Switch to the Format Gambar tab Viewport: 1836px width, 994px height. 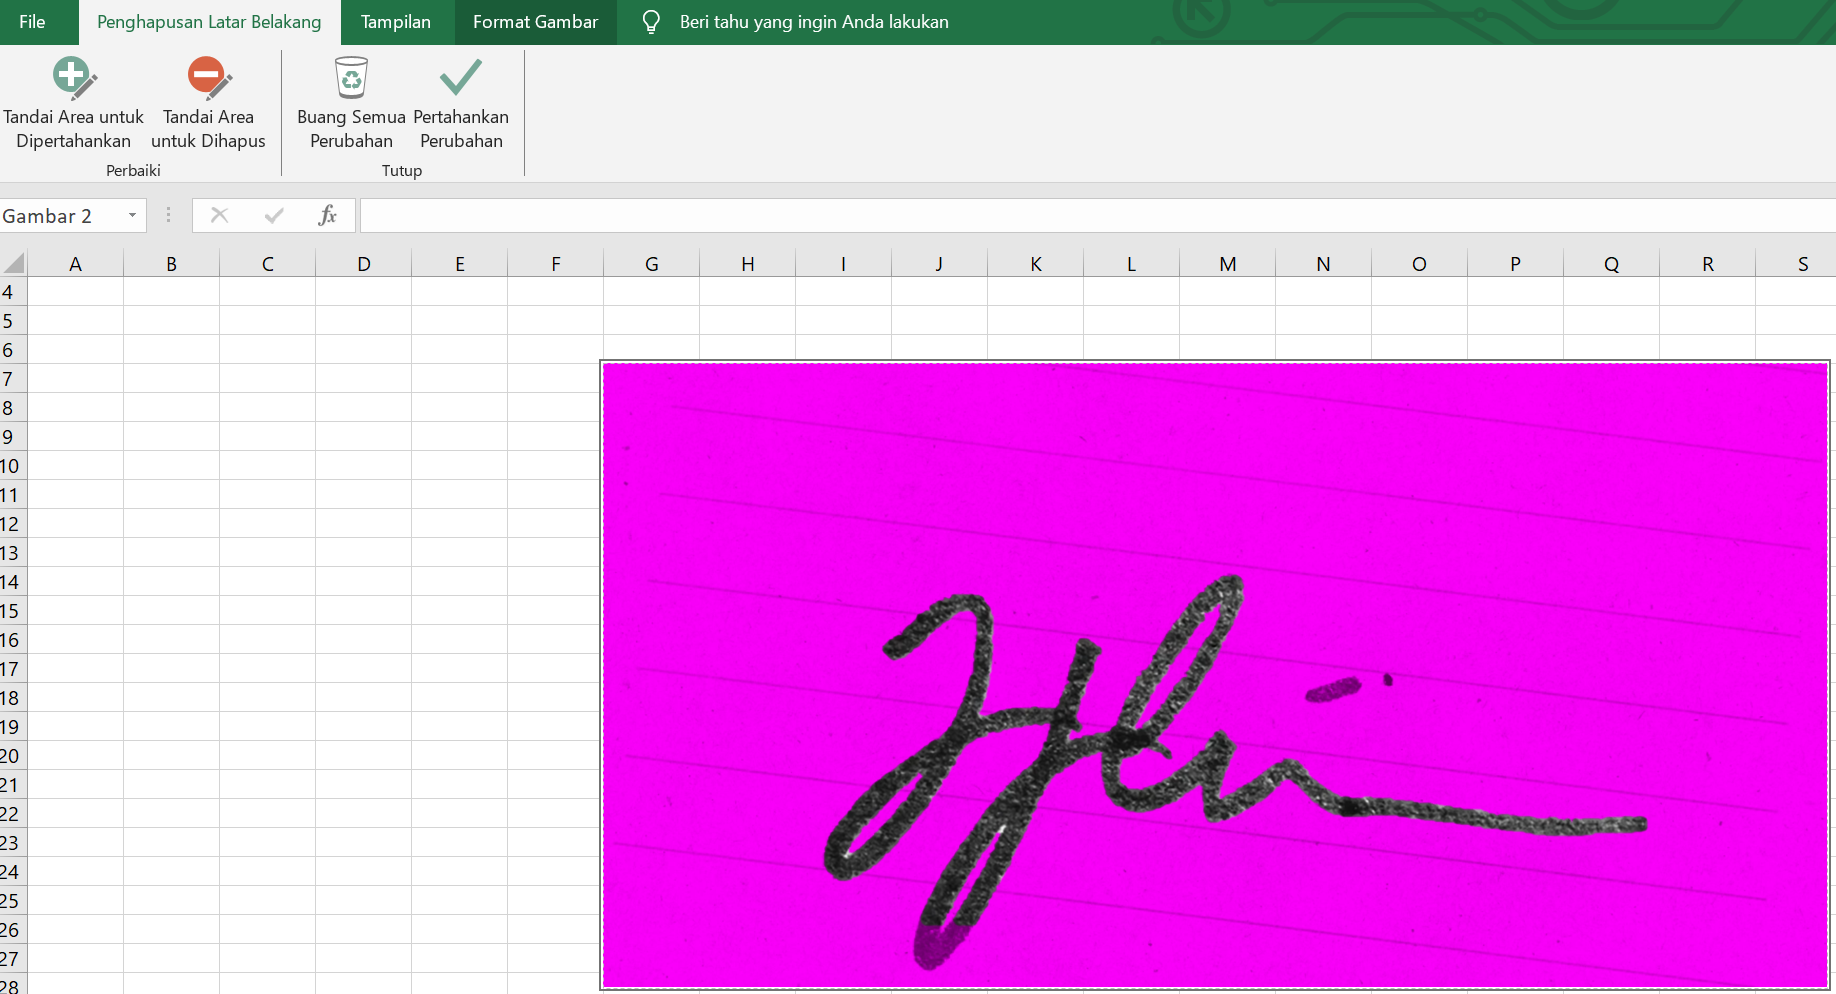(535, 21)
